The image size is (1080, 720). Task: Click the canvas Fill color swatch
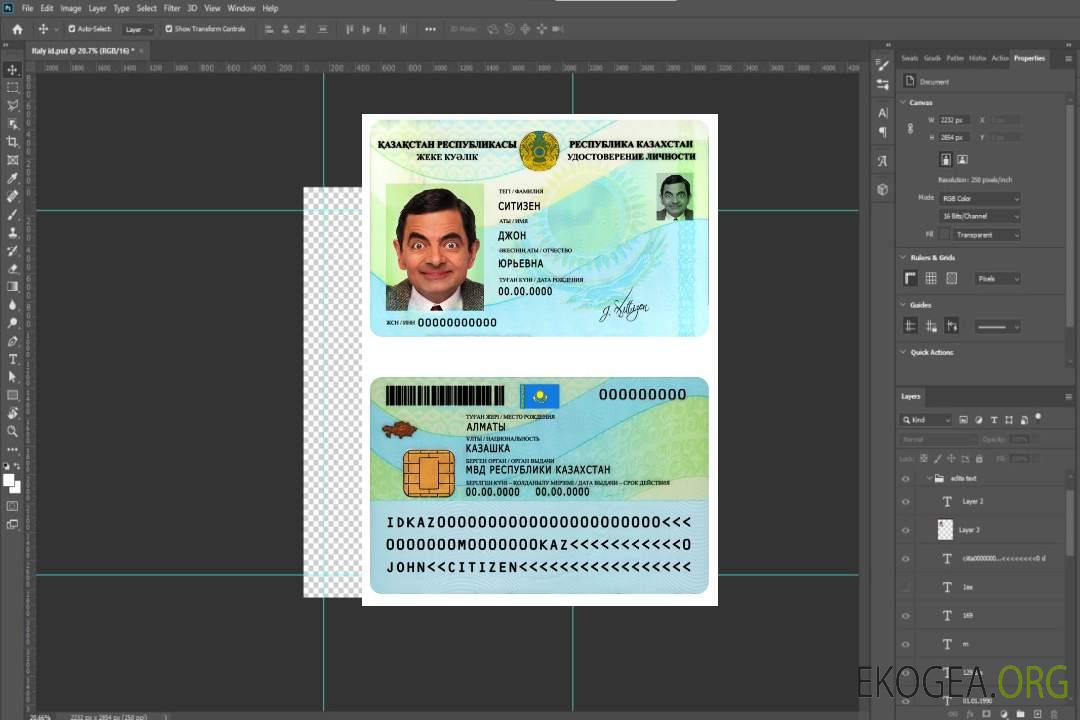click(945, 235)
